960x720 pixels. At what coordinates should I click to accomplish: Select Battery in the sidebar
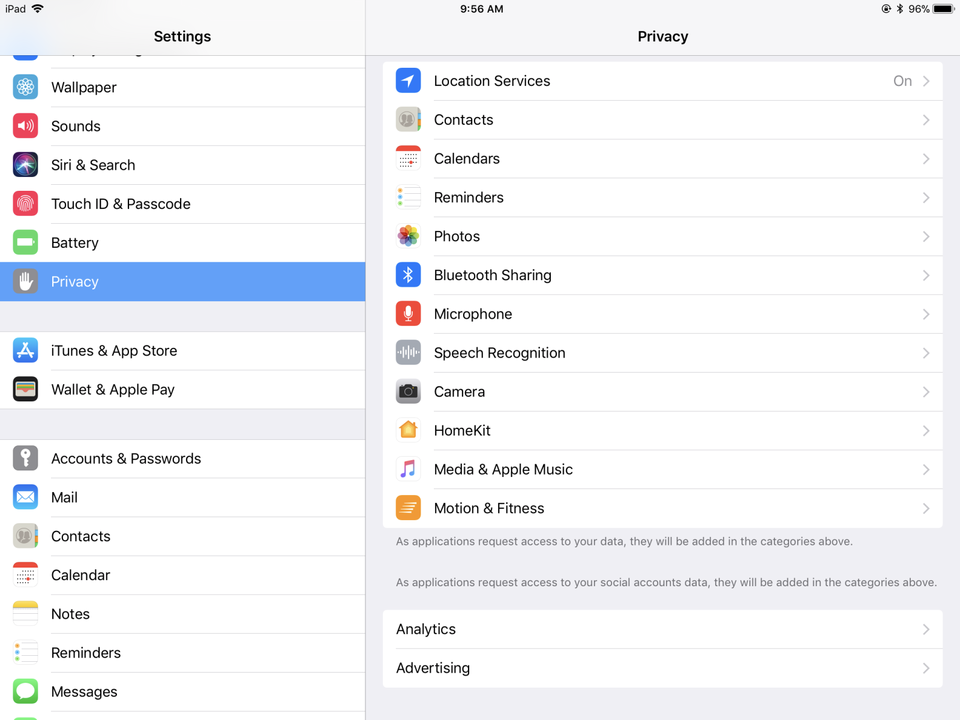point(182,242)
